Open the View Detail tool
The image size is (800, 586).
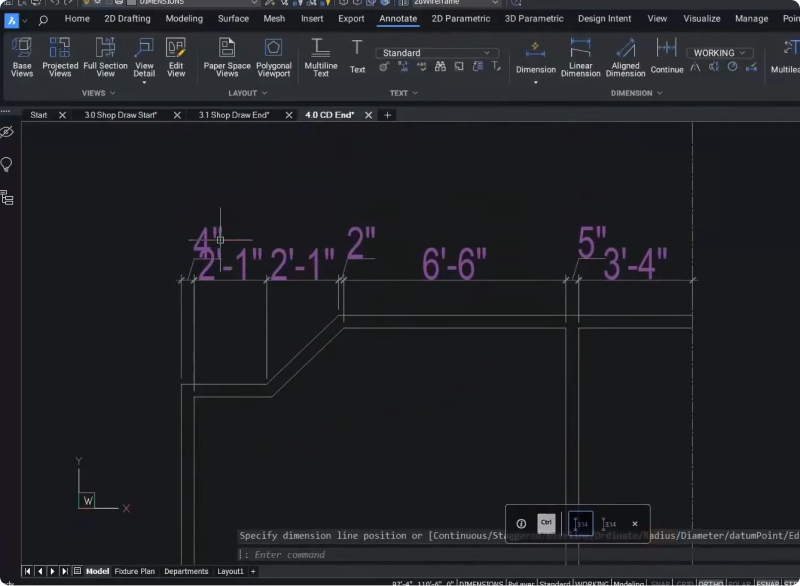[144, 57]
